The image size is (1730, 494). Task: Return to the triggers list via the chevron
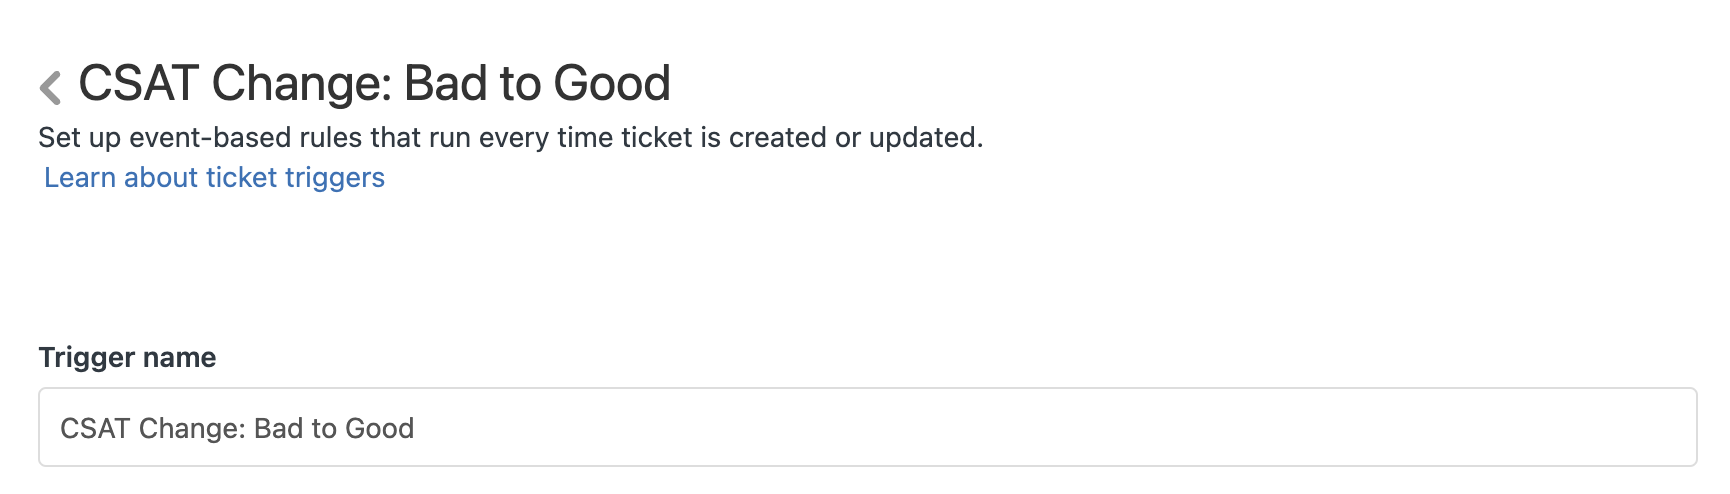[51, 88]
